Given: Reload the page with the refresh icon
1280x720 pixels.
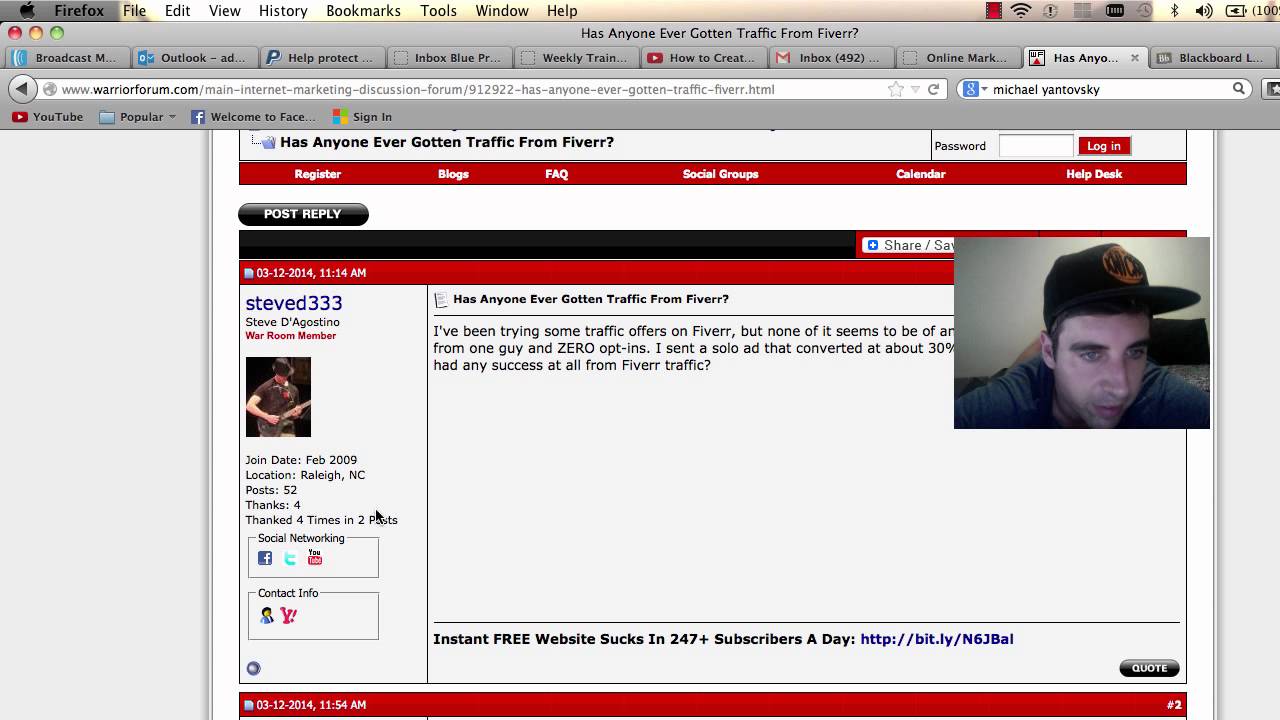Looking at the screenshot, I should point(933,89).
